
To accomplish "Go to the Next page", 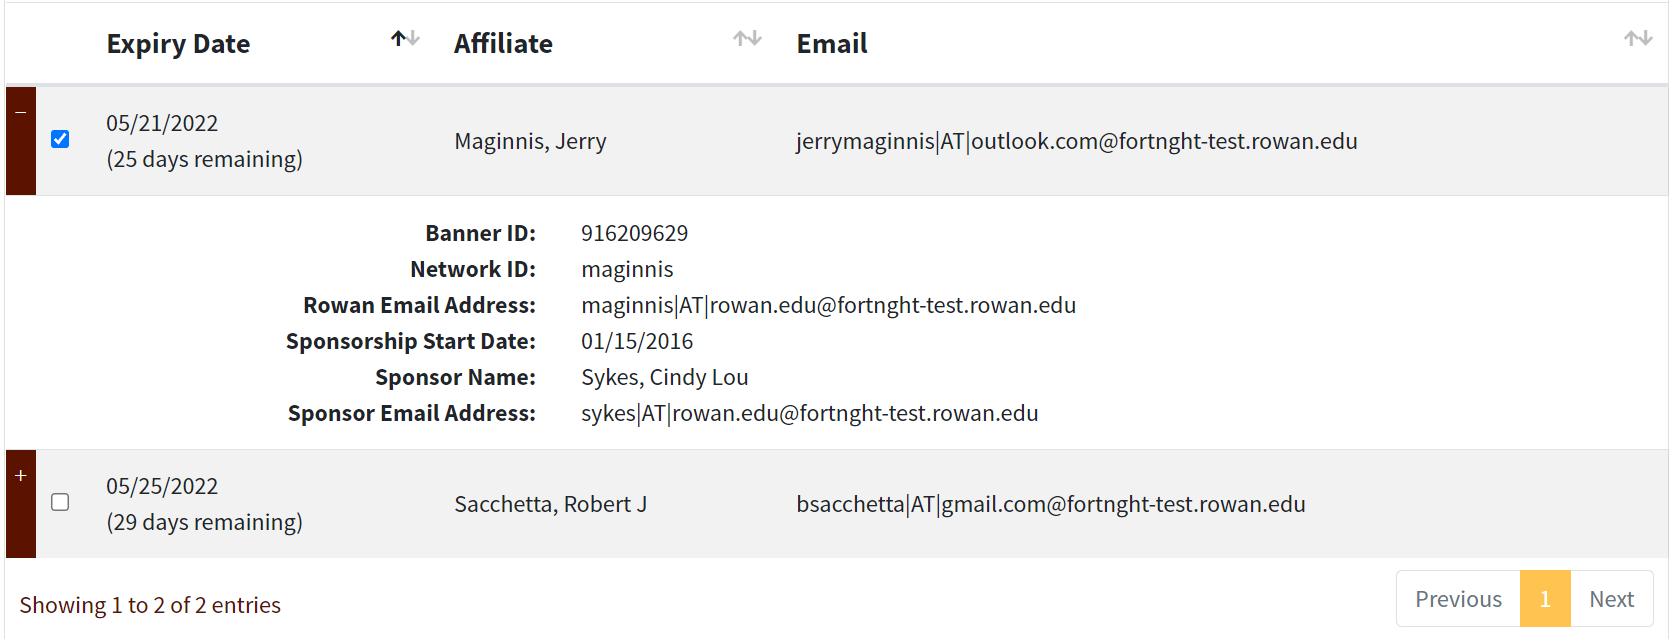I will [x=1611, y=599].
